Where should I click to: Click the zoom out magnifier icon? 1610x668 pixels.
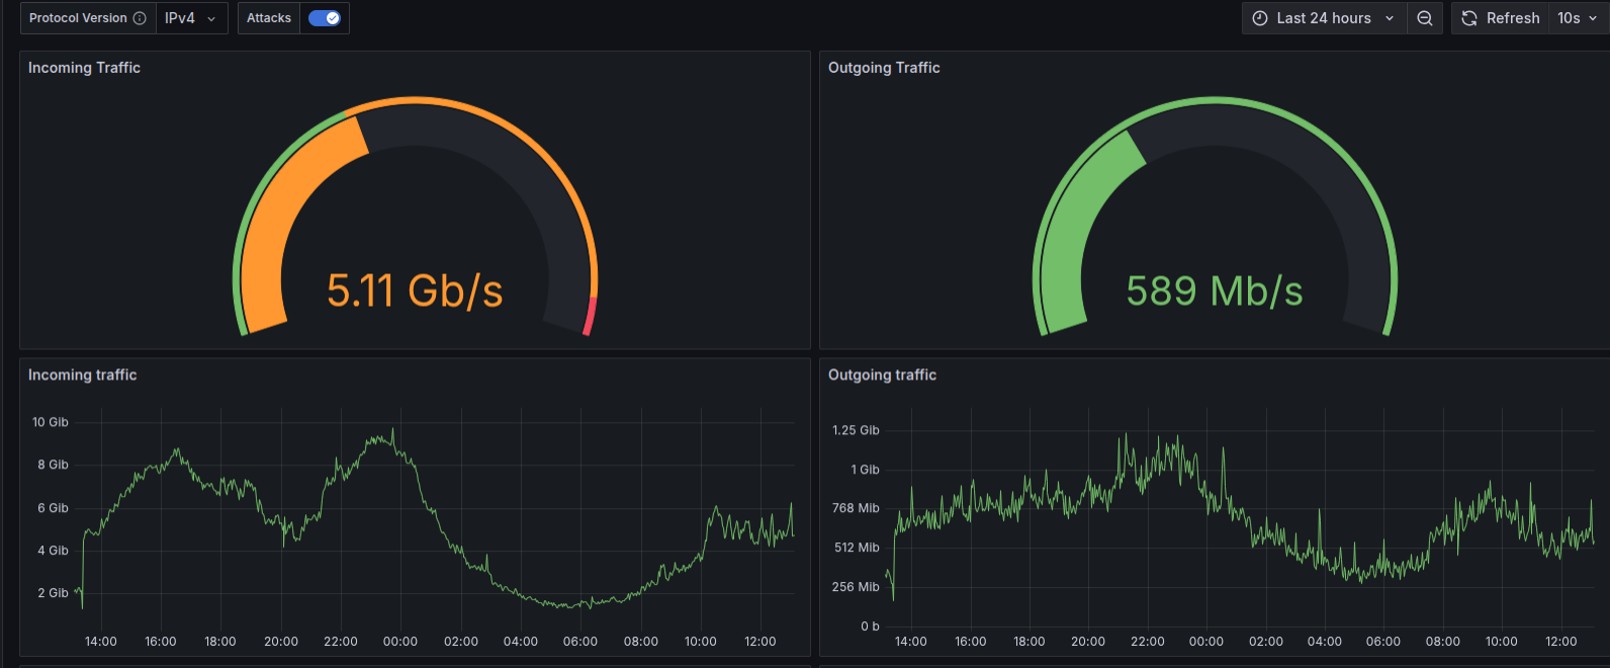(x=1425, y=18)
